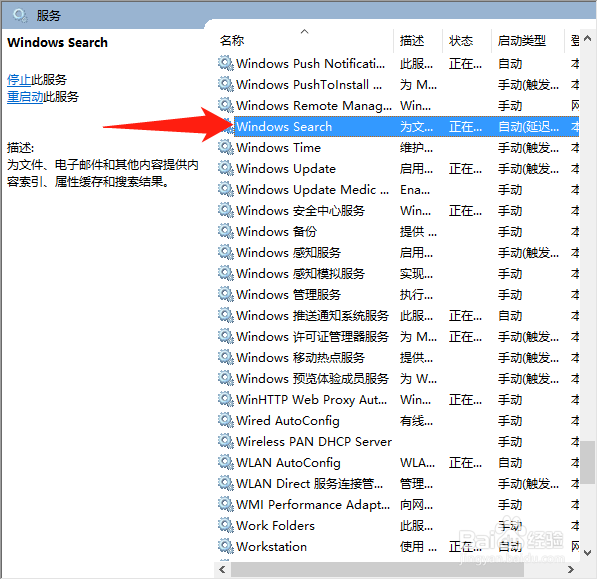Select the WLAN Direct 服务连接管... service name
Screen dimensions: 598x580
point(310,483)
